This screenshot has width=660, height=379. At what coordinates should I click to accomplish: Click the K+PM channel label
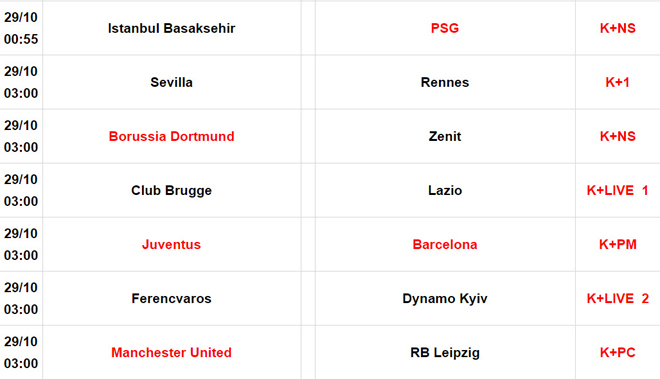pyautogui.click(x=617, y=244)
